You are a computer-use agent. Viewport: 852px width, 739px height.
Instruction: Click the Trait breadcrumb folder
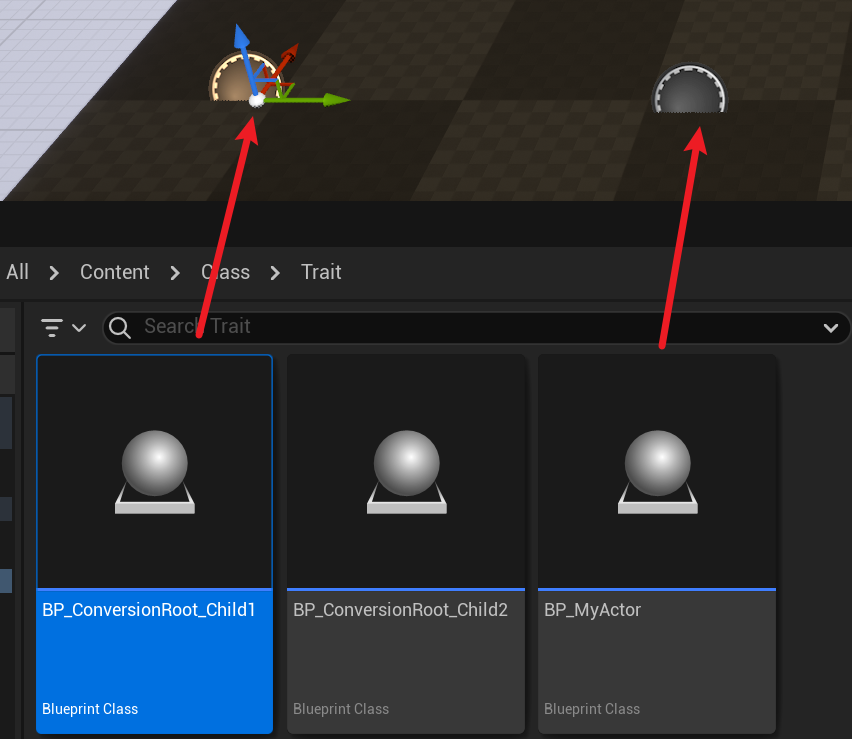tap(321, 272)
